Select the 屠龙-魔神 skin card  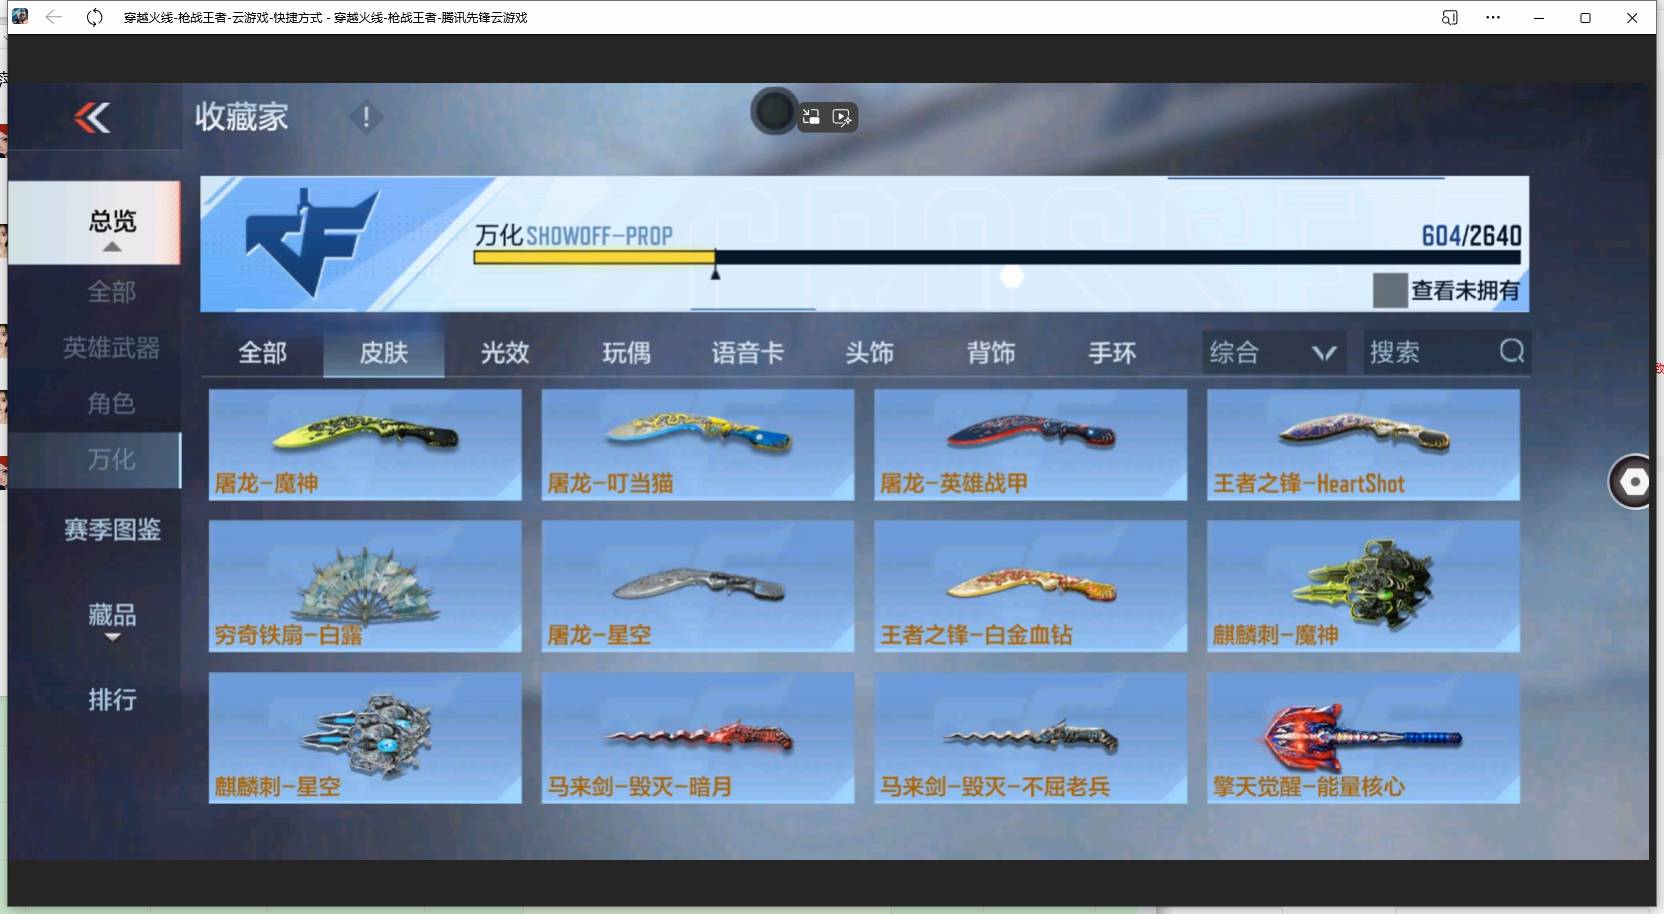click(365, 445)
